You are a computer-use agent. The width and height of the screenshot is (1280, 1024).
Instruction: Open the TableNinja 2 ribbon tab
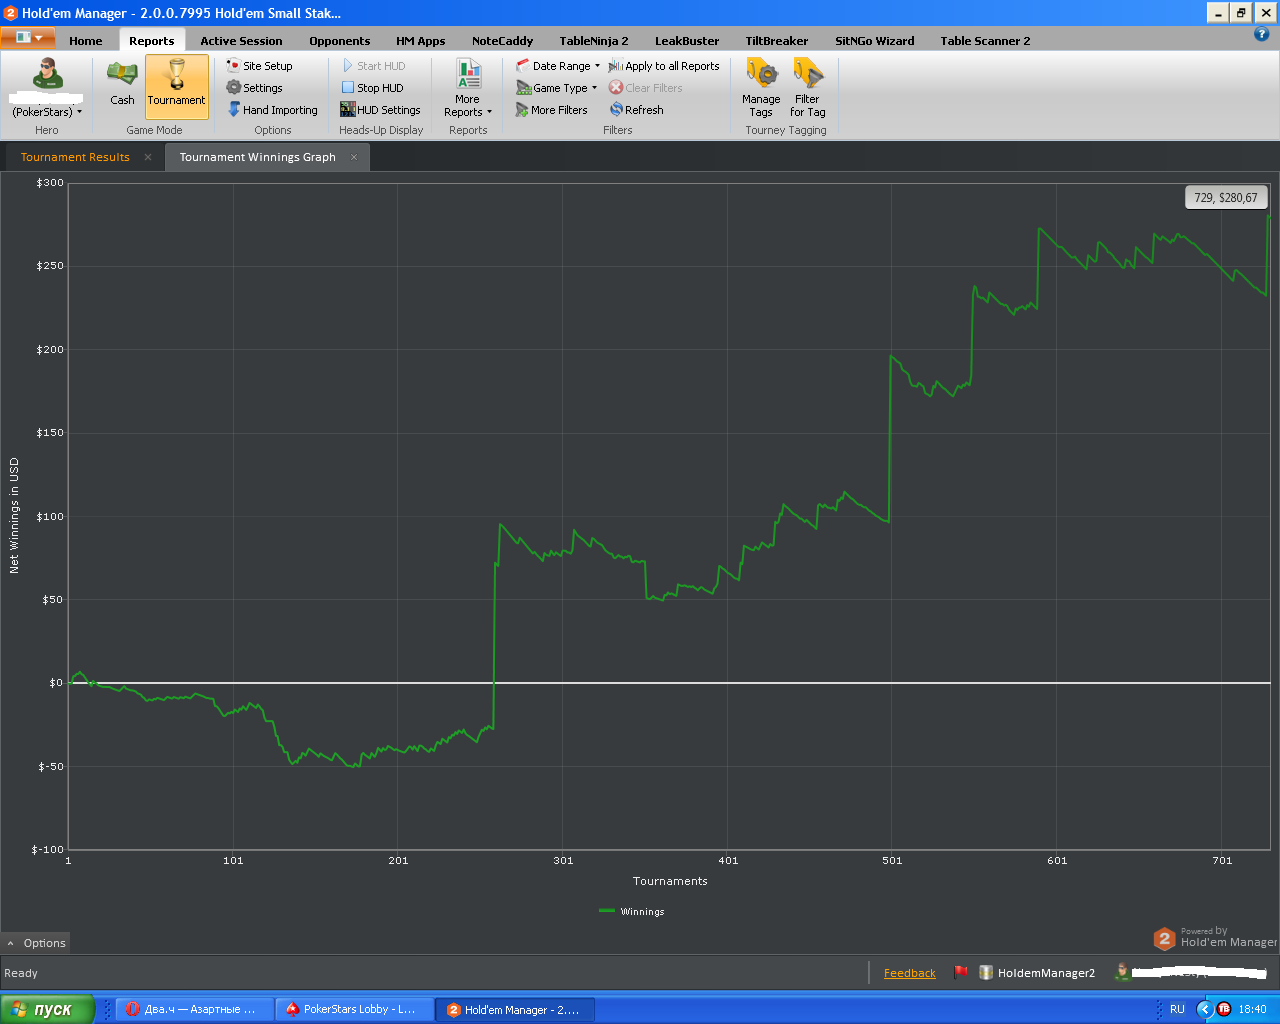click(x=594, y=41)
